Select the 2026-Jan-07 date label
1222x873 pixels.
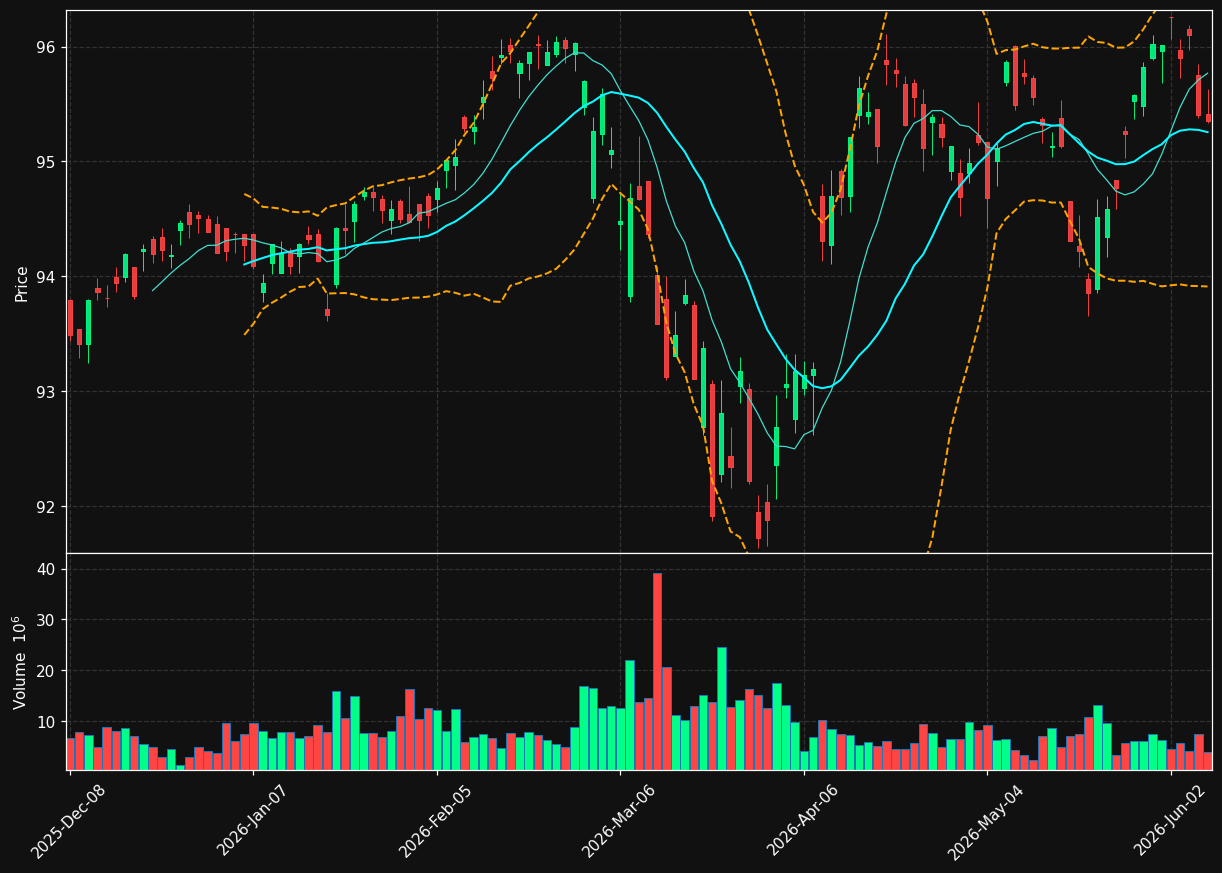(x=253, y=821)
